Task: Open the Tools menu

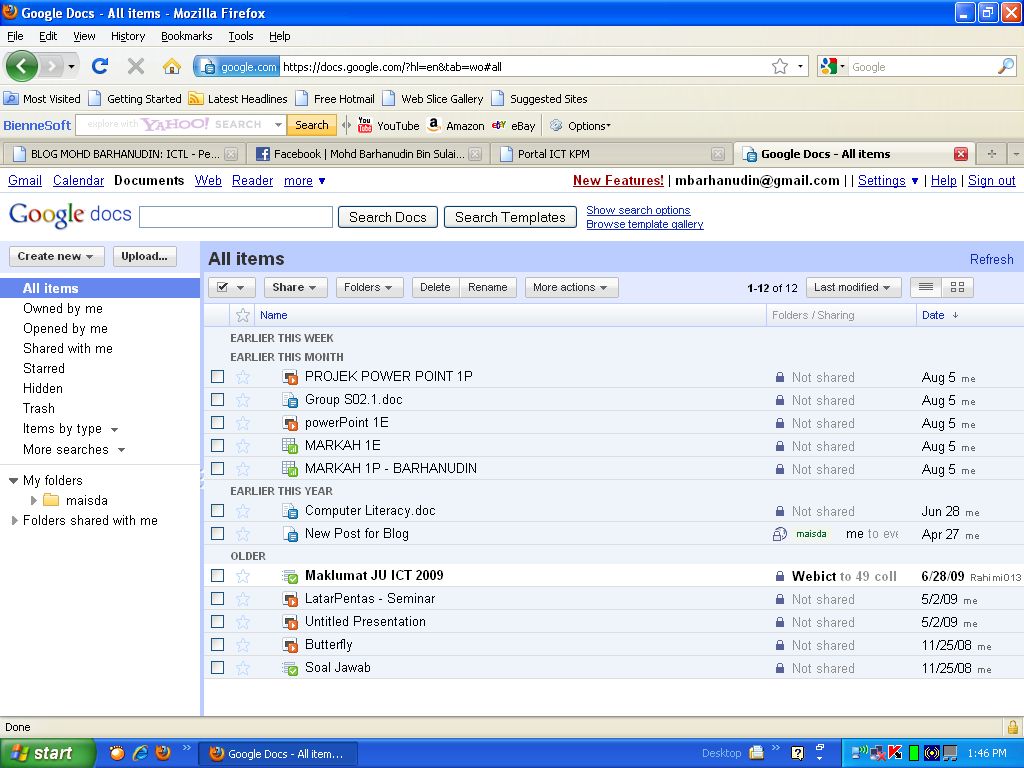Action: (x=240, y=36)
